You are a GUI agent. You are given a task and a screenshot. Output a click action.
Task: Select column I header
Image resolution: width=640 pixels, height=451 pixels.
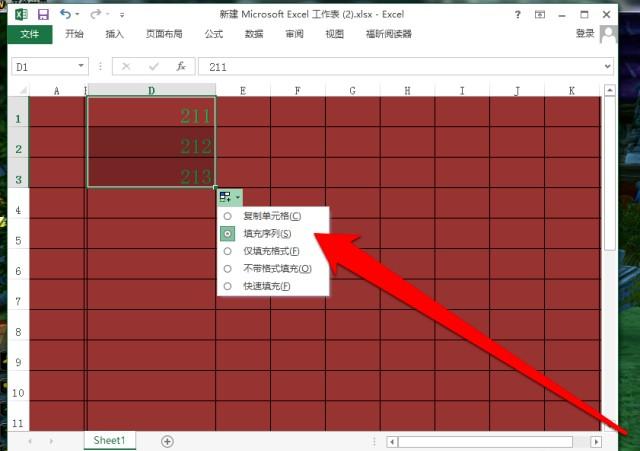pos(462,90)
